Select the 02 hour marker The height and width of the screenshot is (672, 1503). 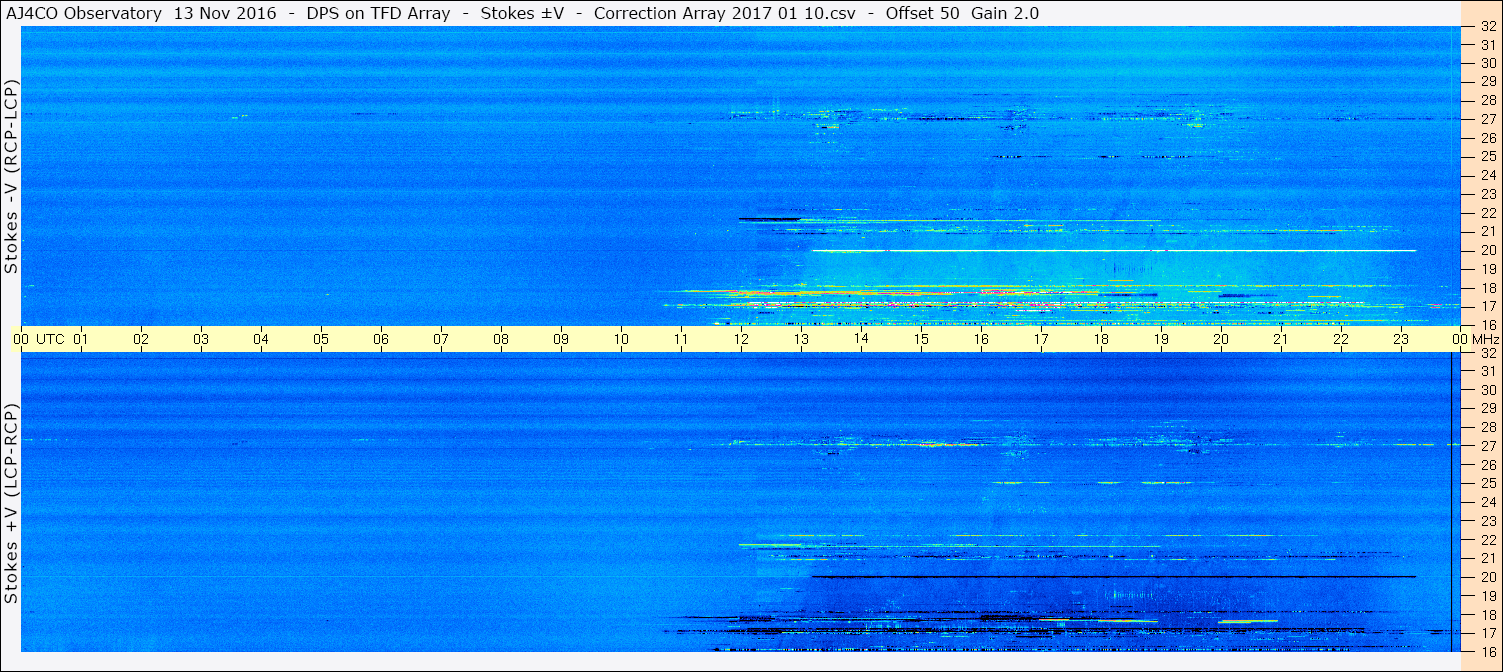[x=141, y=340]
